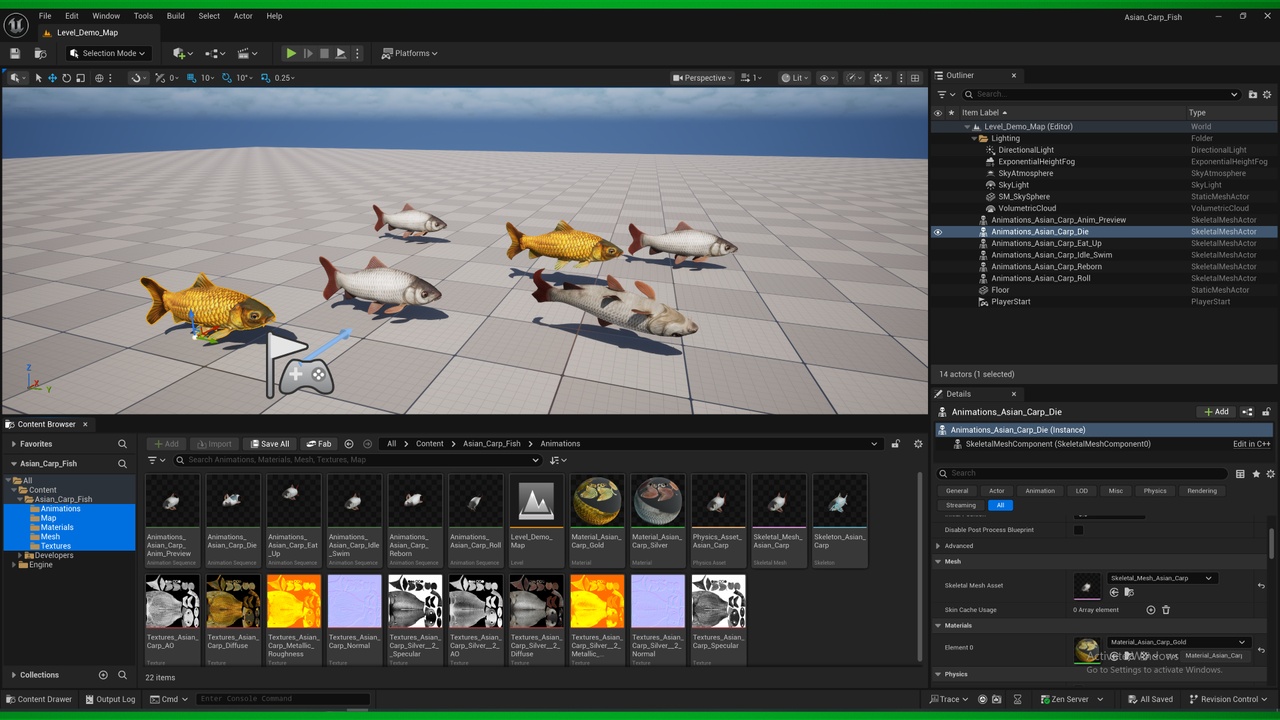Open the Output Log panel
The width and height of the screenshot is (1280, 720).
(110, 699)
